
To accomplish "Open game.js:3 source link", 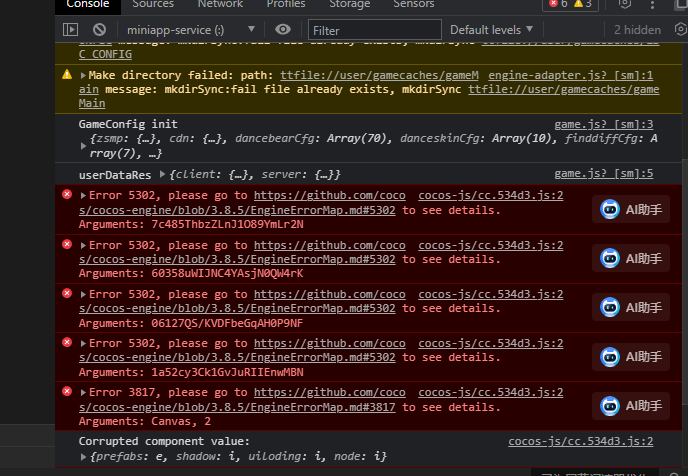I will click(603, 125).
